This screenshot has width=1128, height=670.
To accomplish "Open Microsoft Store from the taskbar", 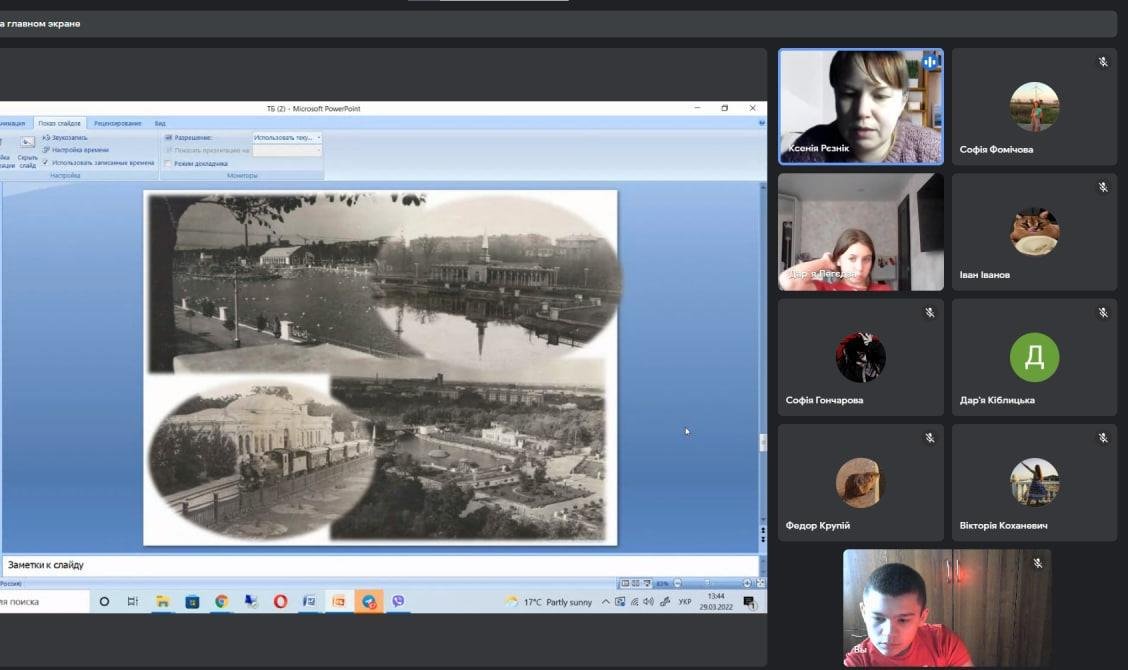I will (192, 602).
